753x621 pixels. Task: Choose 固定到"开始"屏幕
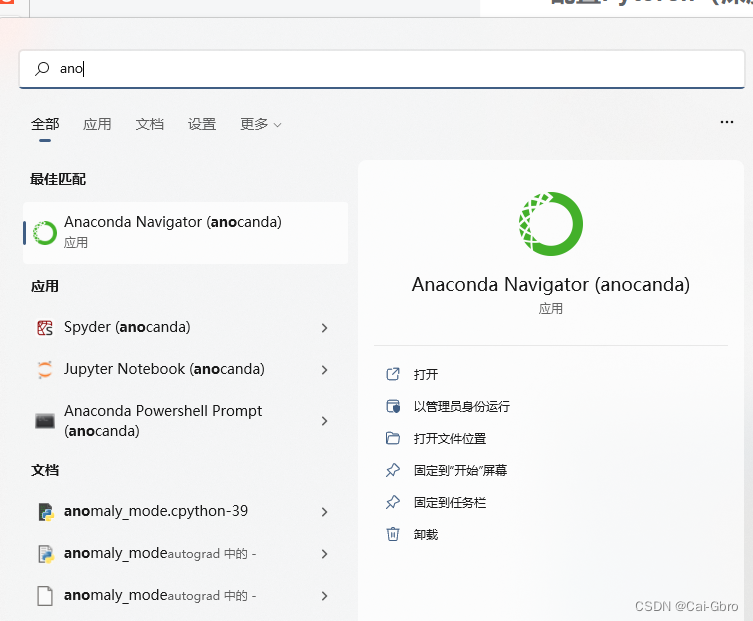pyautogui.click(x=461, y=470)
